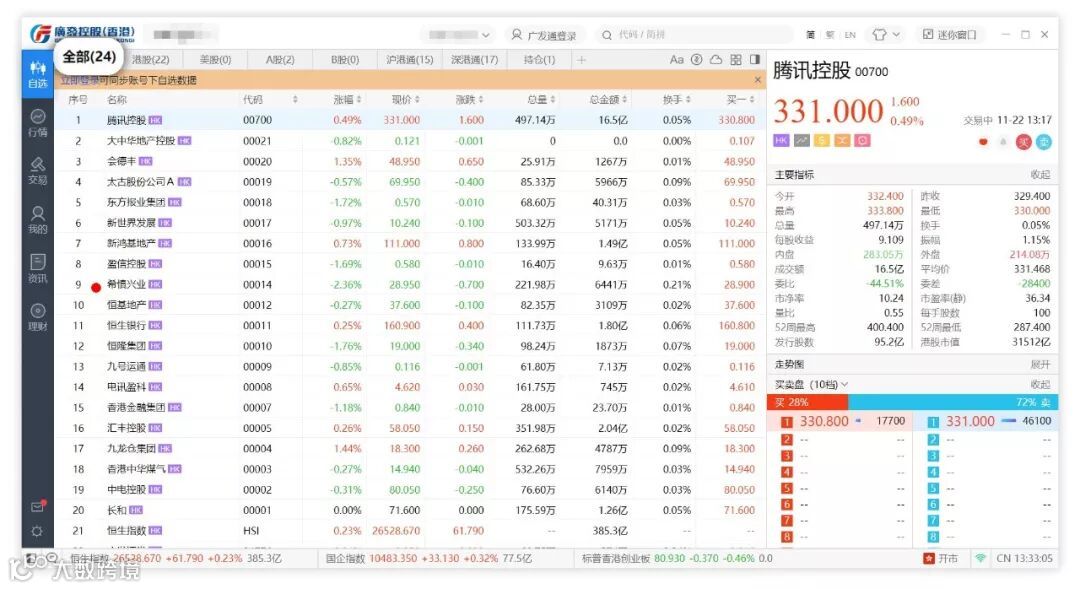The image size is (1080, 589).
Task: Click the orange X badge under the Tencent price
Action: click(x=842, y=141)
